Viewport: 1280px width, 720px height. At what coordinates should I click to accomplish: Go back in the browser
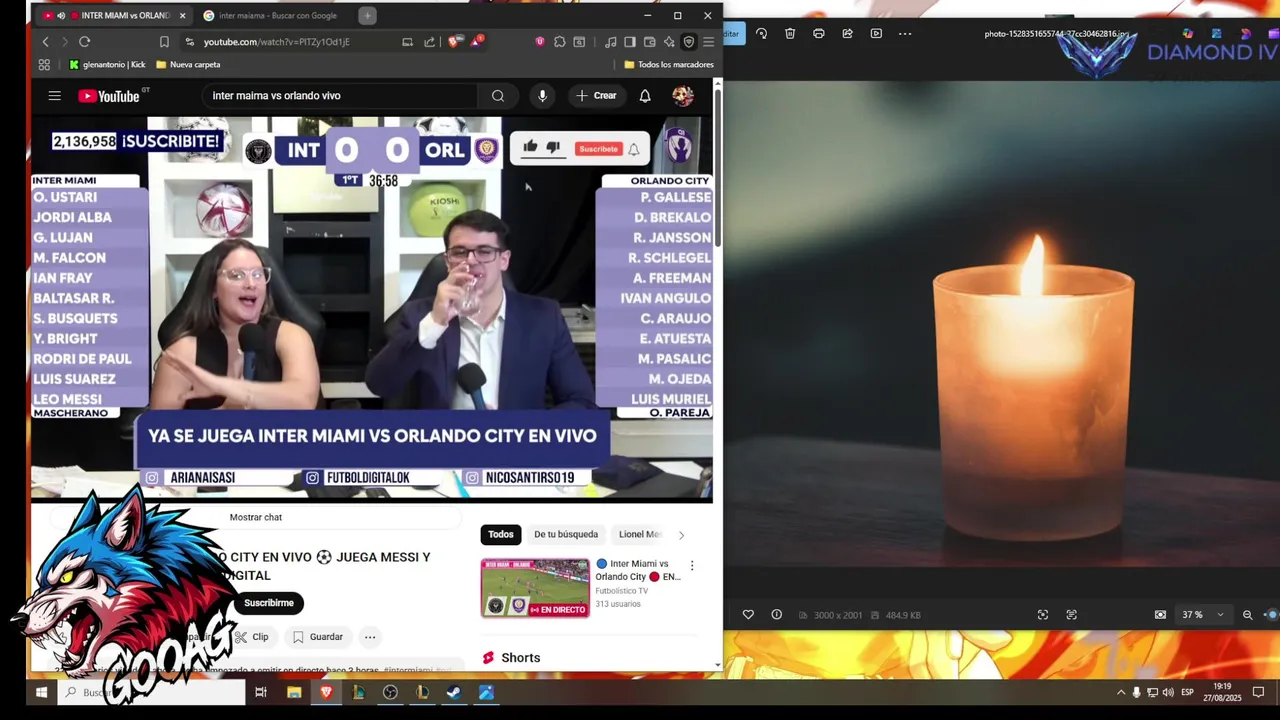click(x=45, y=42)
